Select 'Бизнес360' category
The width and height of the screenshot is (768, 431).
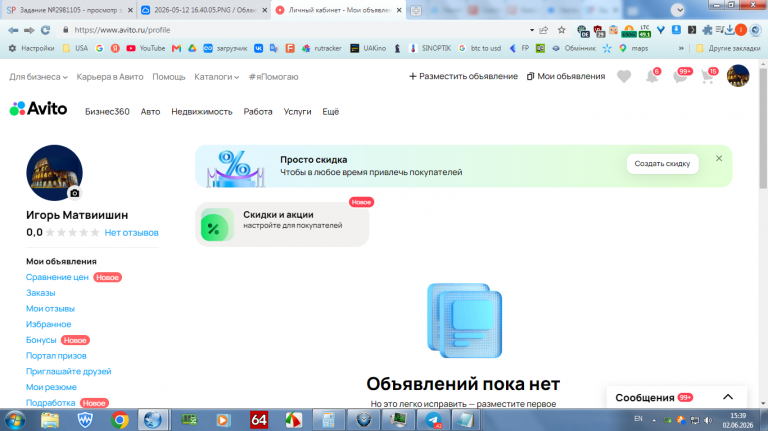[x=107, y=112]
